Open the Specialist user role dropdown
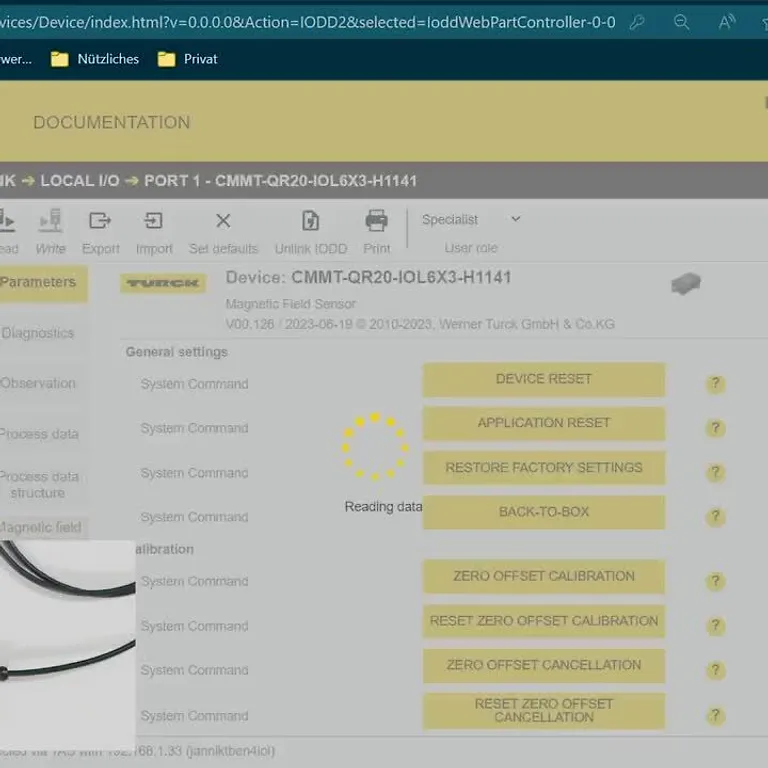The image size is (768, 768). point(471,219)
